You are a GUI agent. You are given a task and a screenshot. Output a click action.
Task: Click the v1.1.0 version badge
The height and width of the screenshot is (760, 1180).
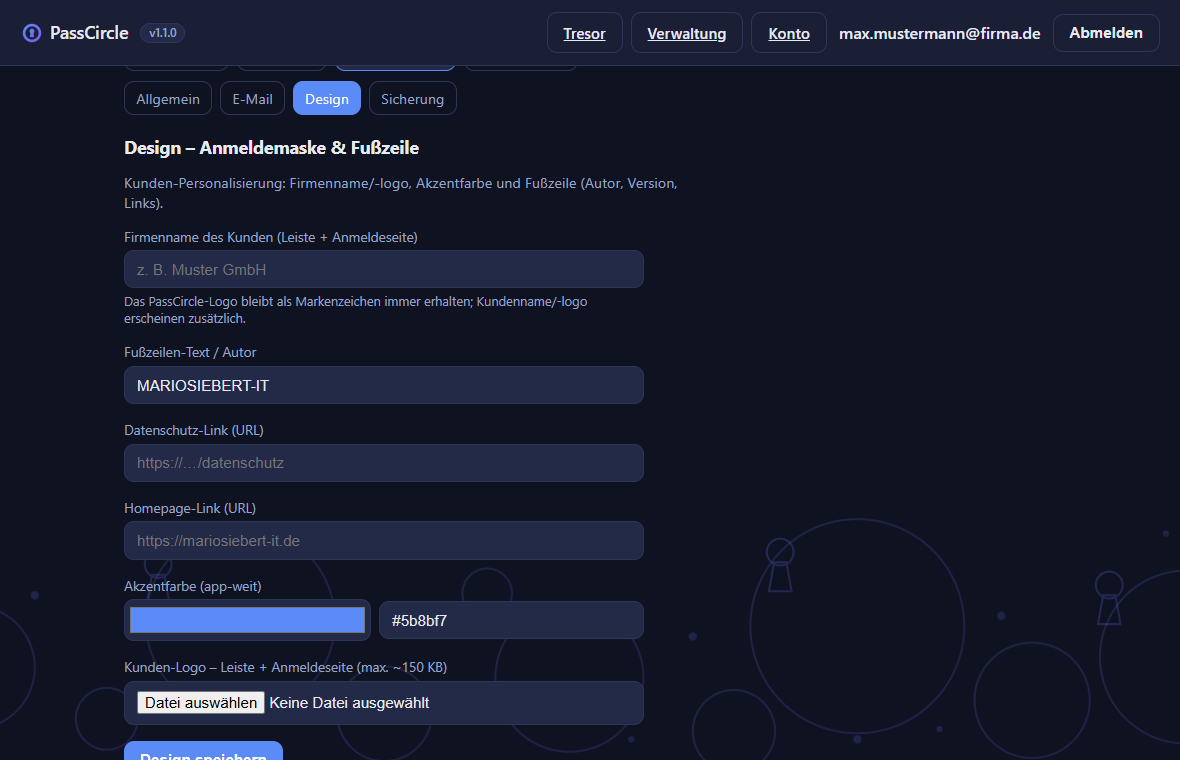click(x=163, y=33)
